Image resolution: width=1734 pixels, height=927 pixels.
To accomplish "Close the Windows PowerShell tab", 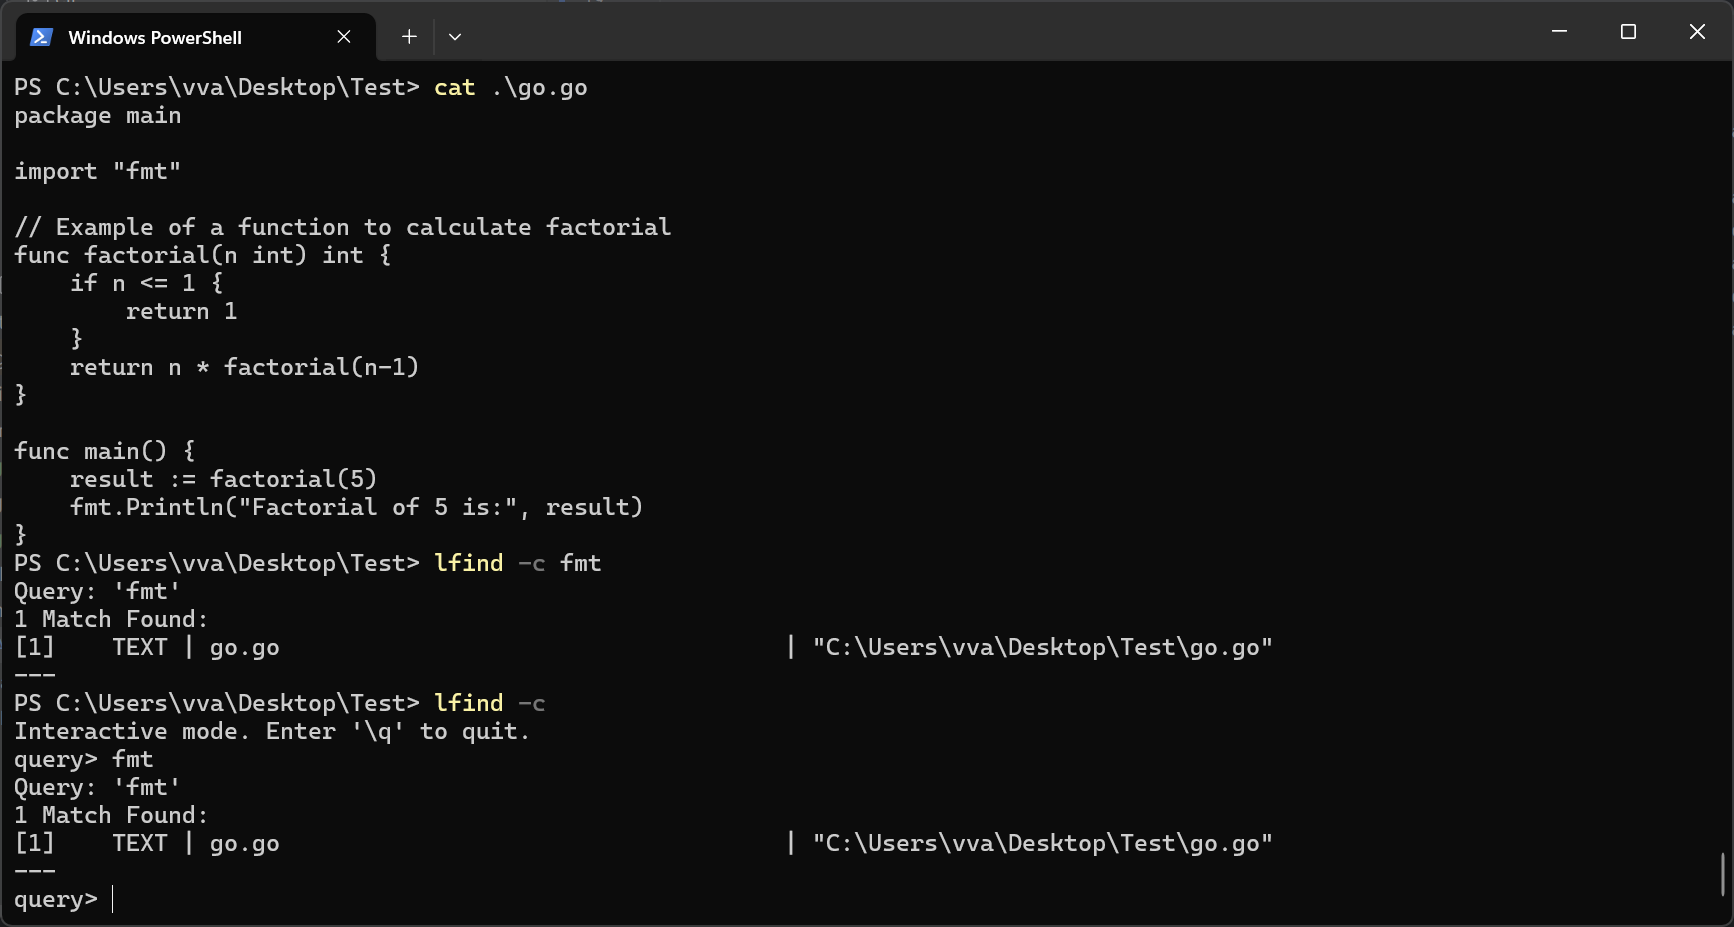I will pos(344,37).
